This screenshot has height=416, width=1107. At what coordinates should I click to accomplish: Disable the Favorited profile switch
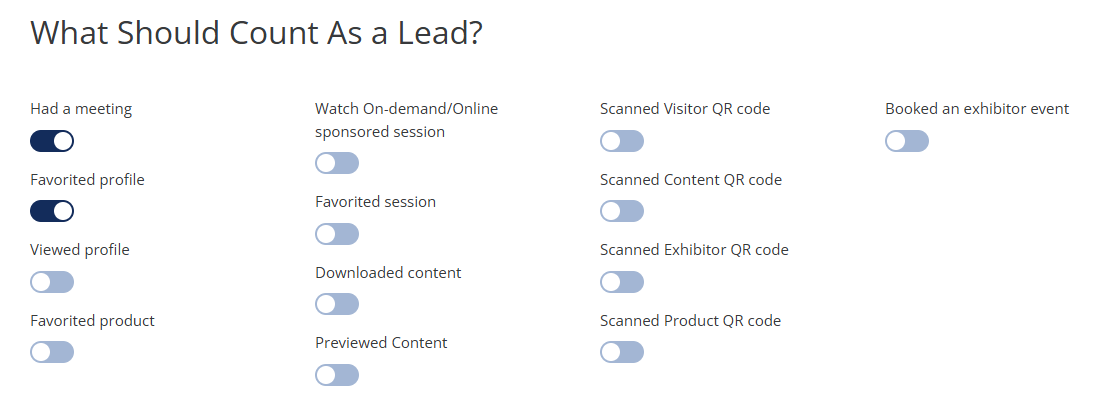click(52, 211)
